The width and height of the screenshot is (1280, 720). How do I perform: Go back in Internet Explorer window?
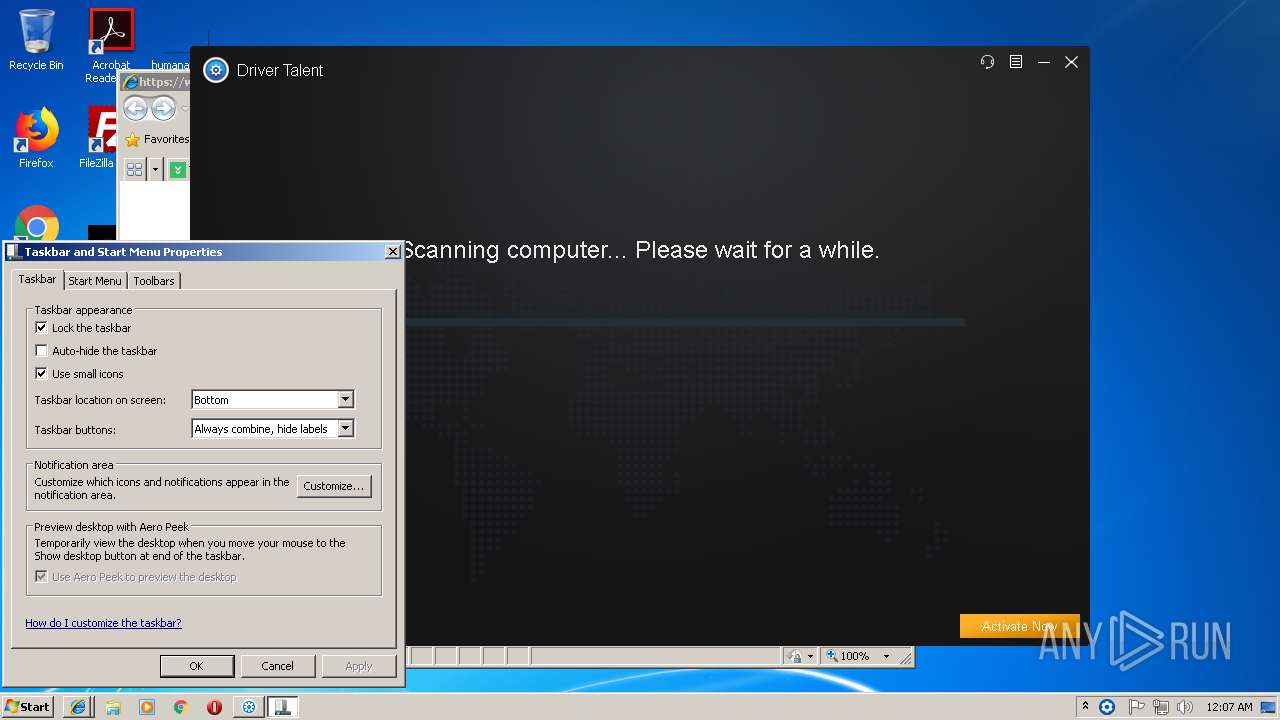pyautogui.click(x=135, y=108)
